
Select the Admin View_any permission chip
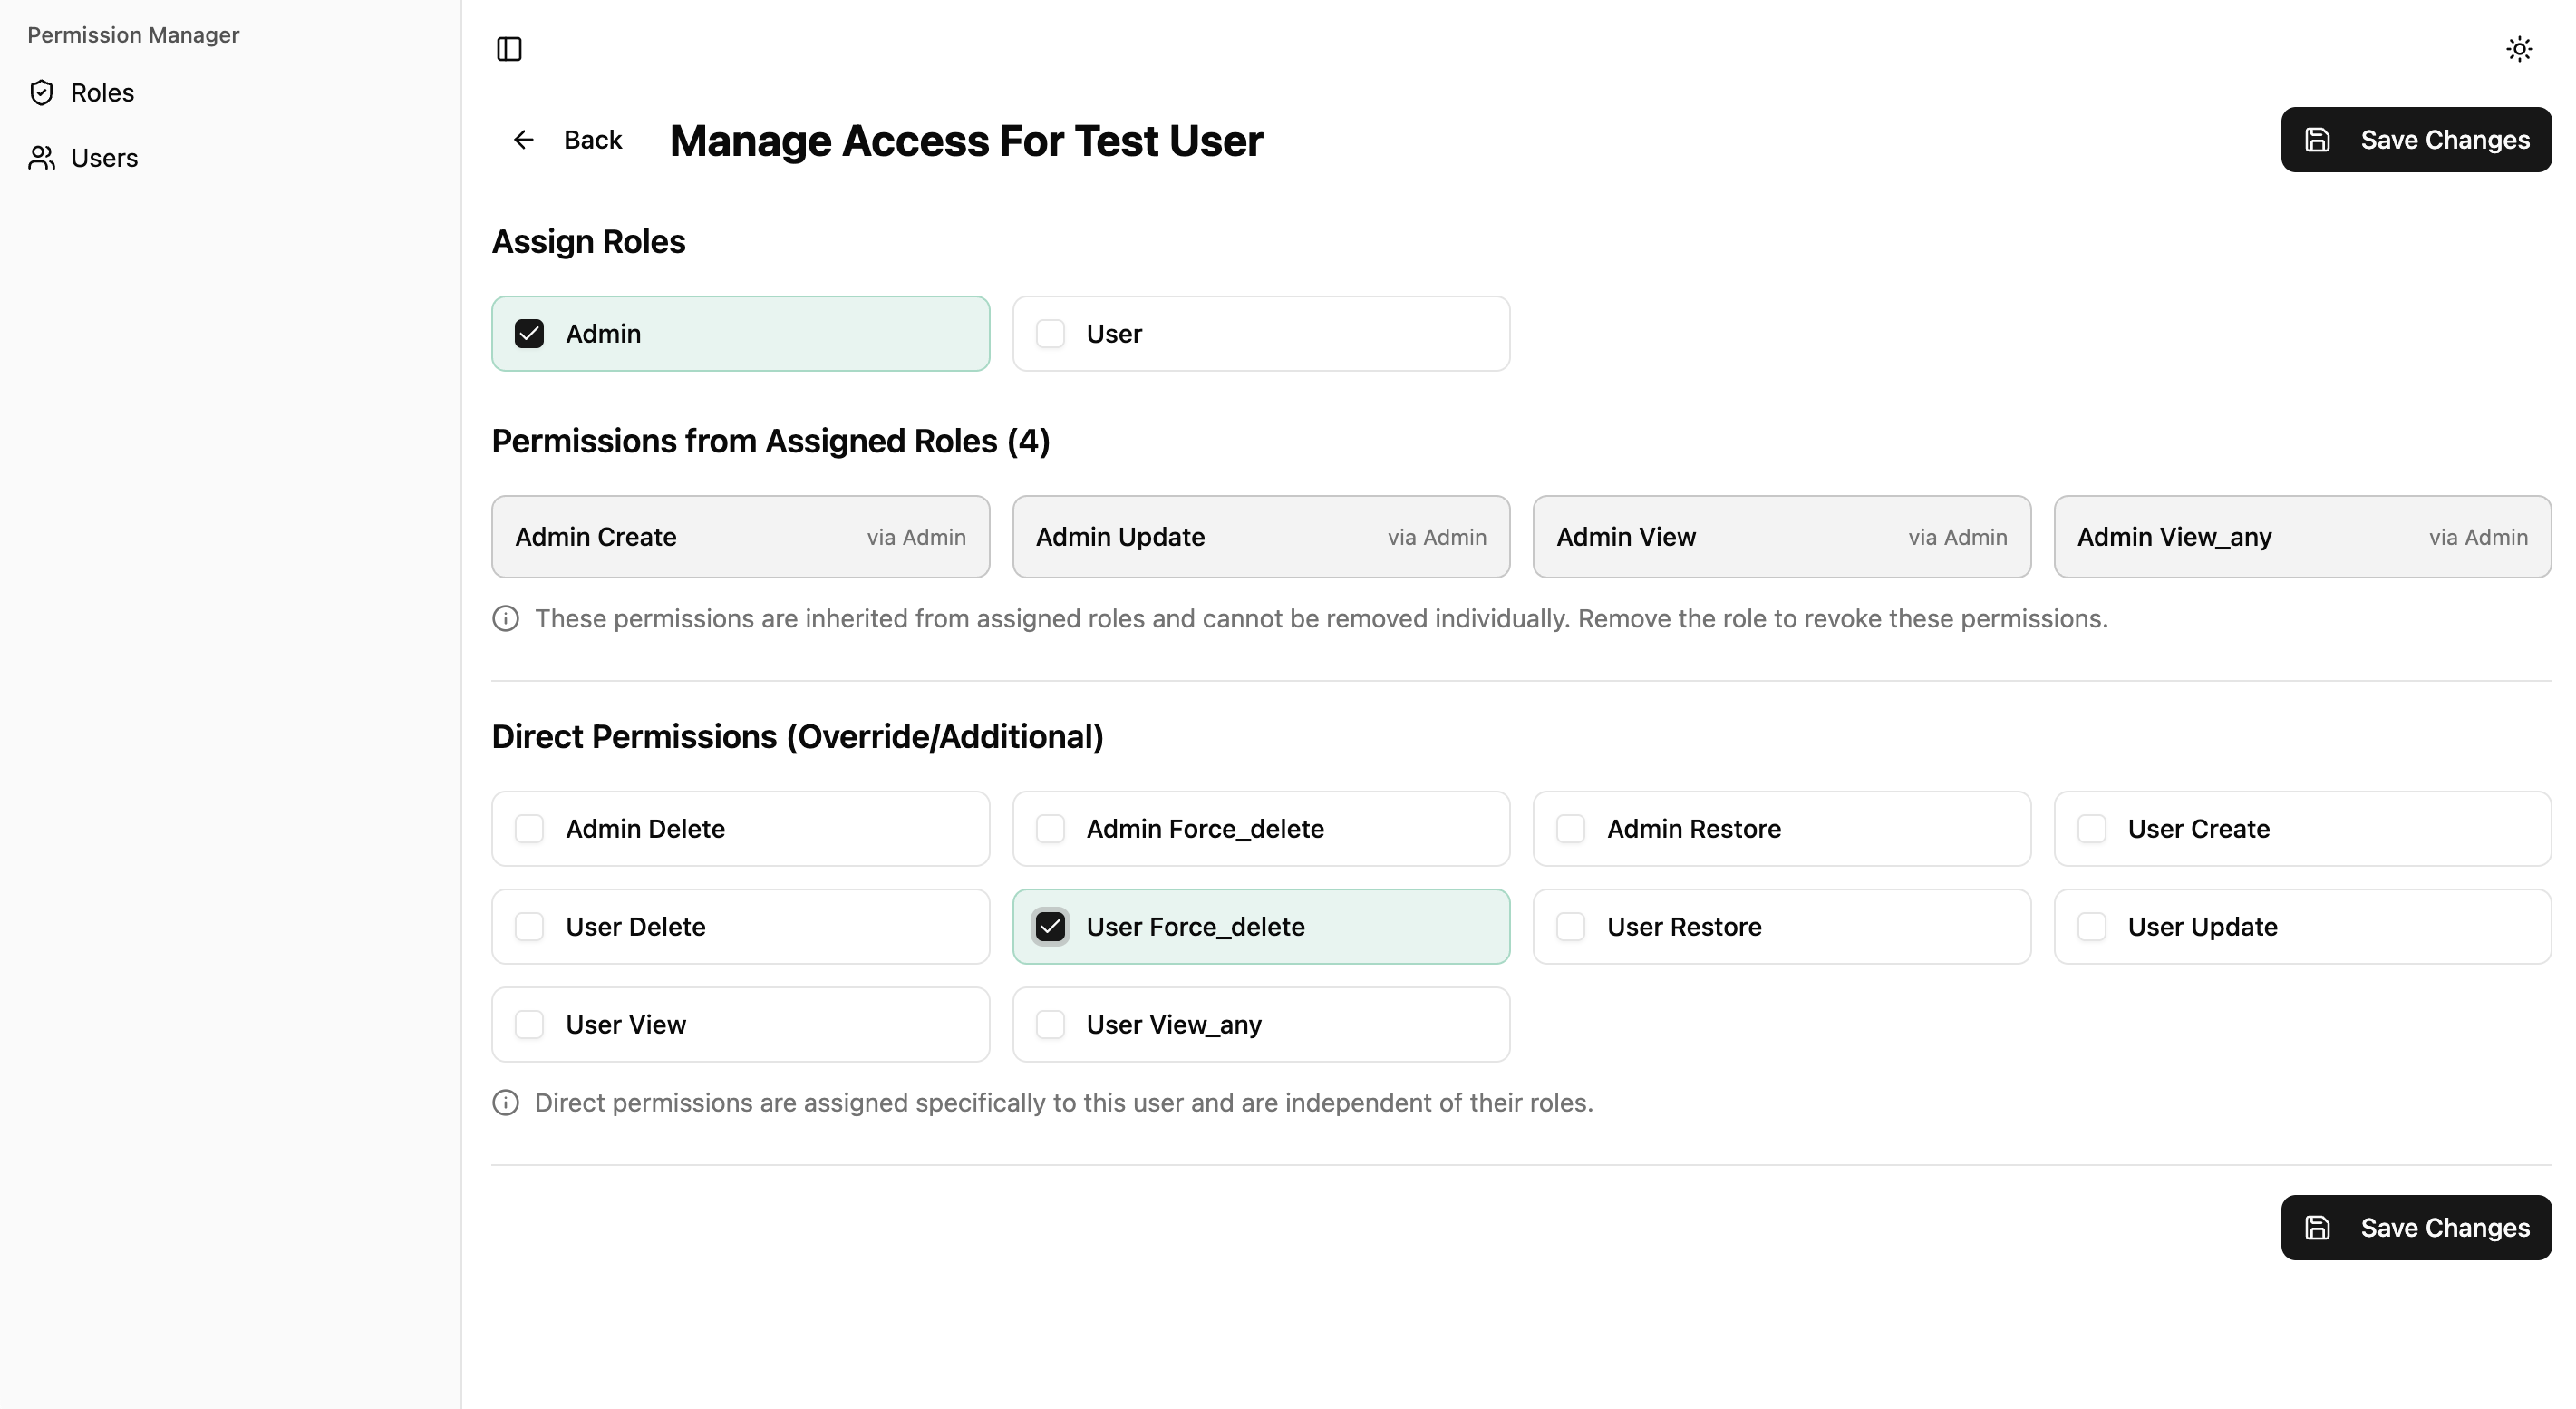pos(2301,536)
